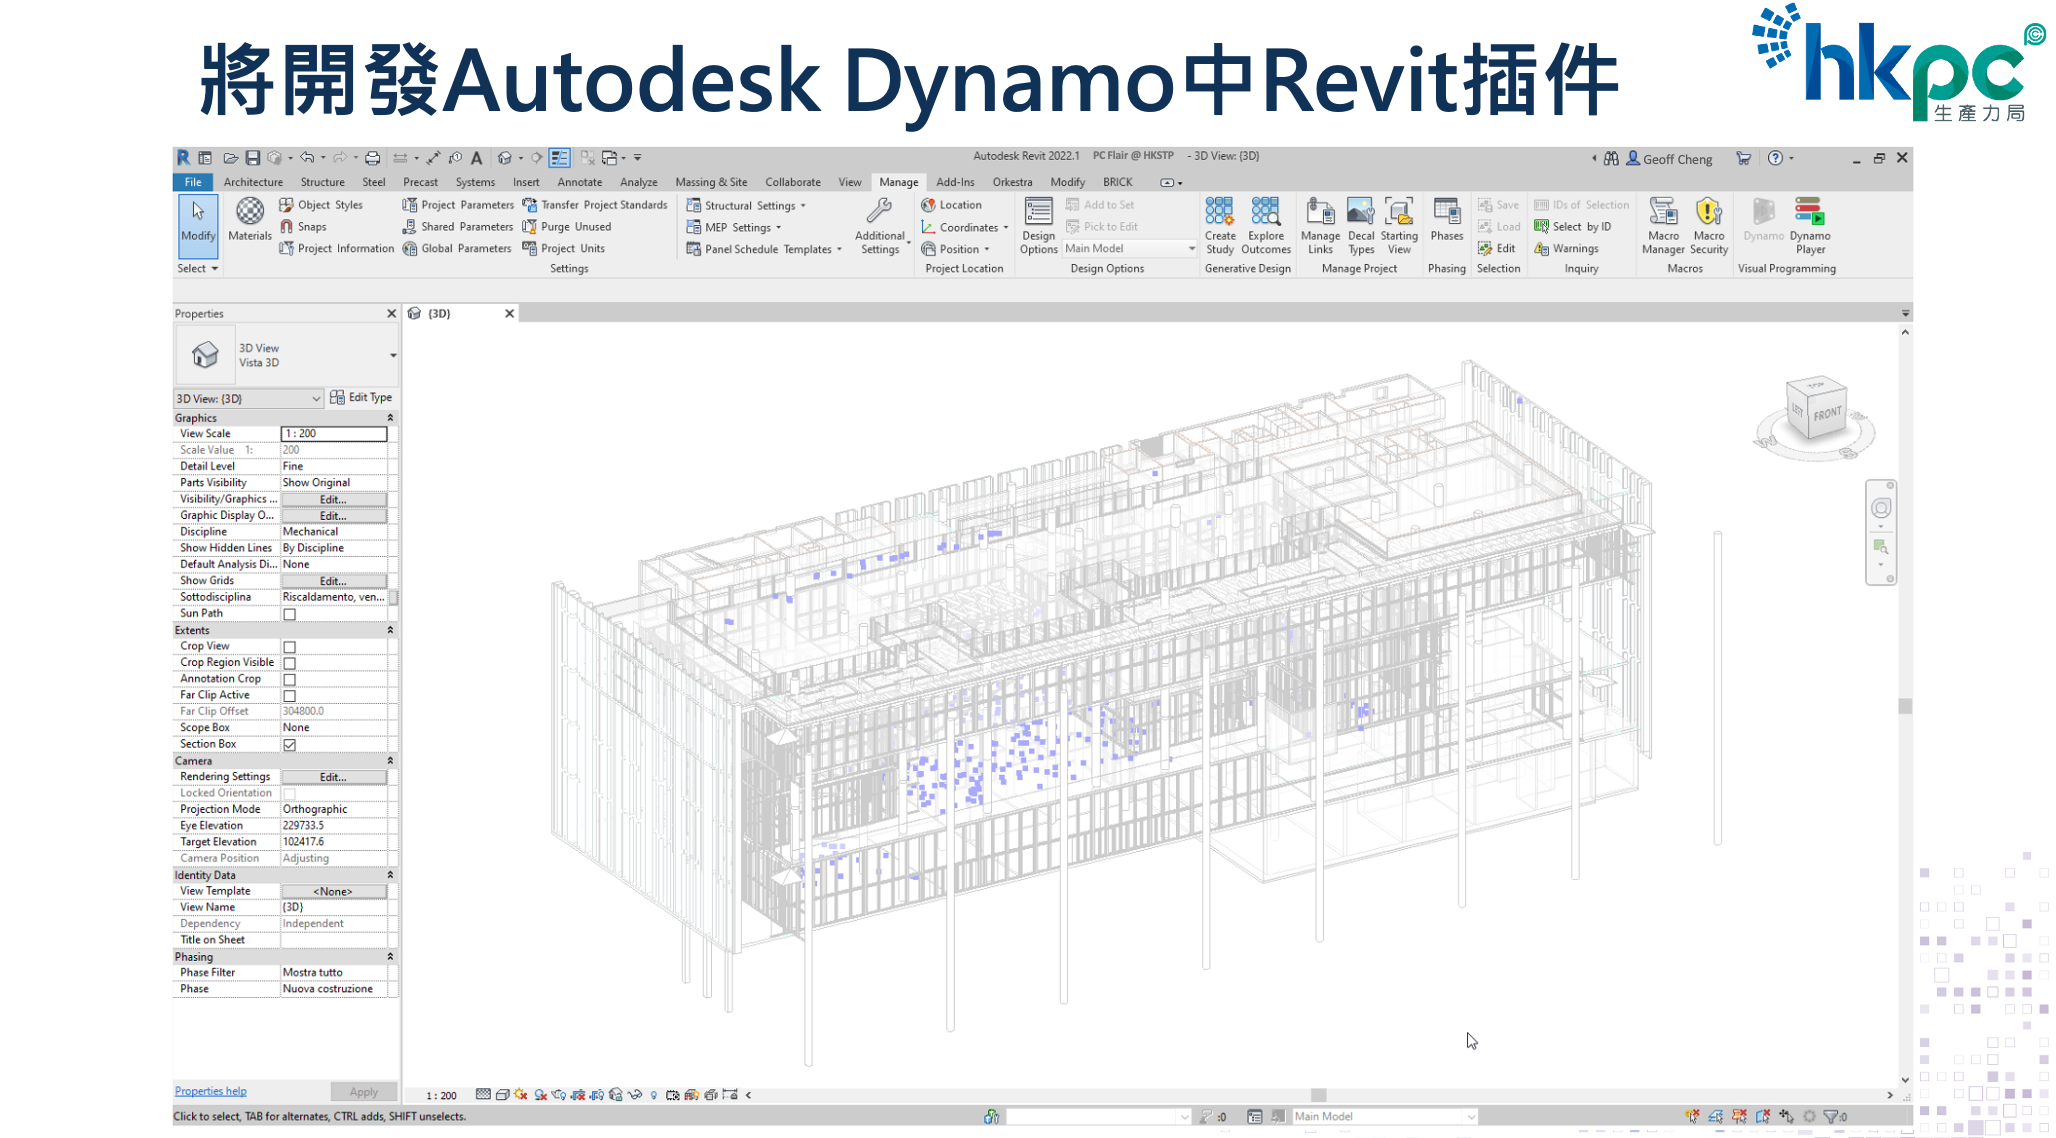
Task: Open Manage Links
Action: pos(1320,226)
